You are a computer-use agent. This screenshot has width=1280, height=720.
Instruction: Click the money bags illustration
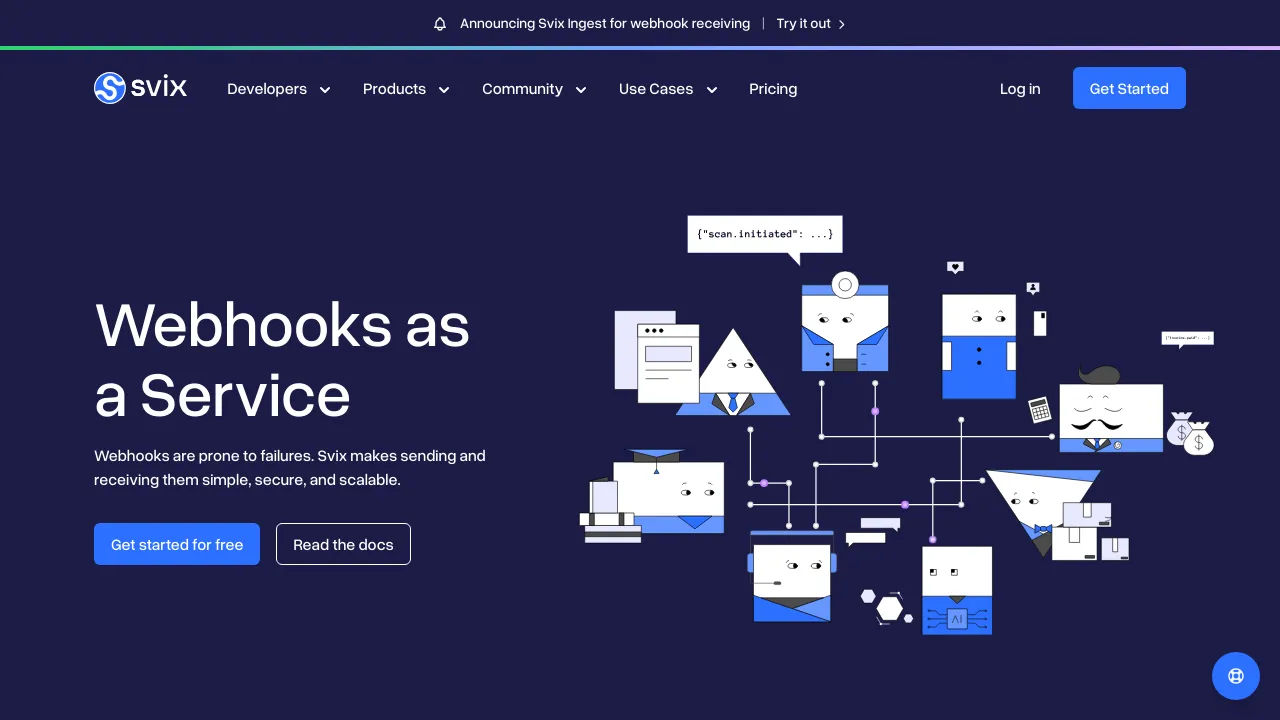pyautogui.click(x=1190, y=433)
